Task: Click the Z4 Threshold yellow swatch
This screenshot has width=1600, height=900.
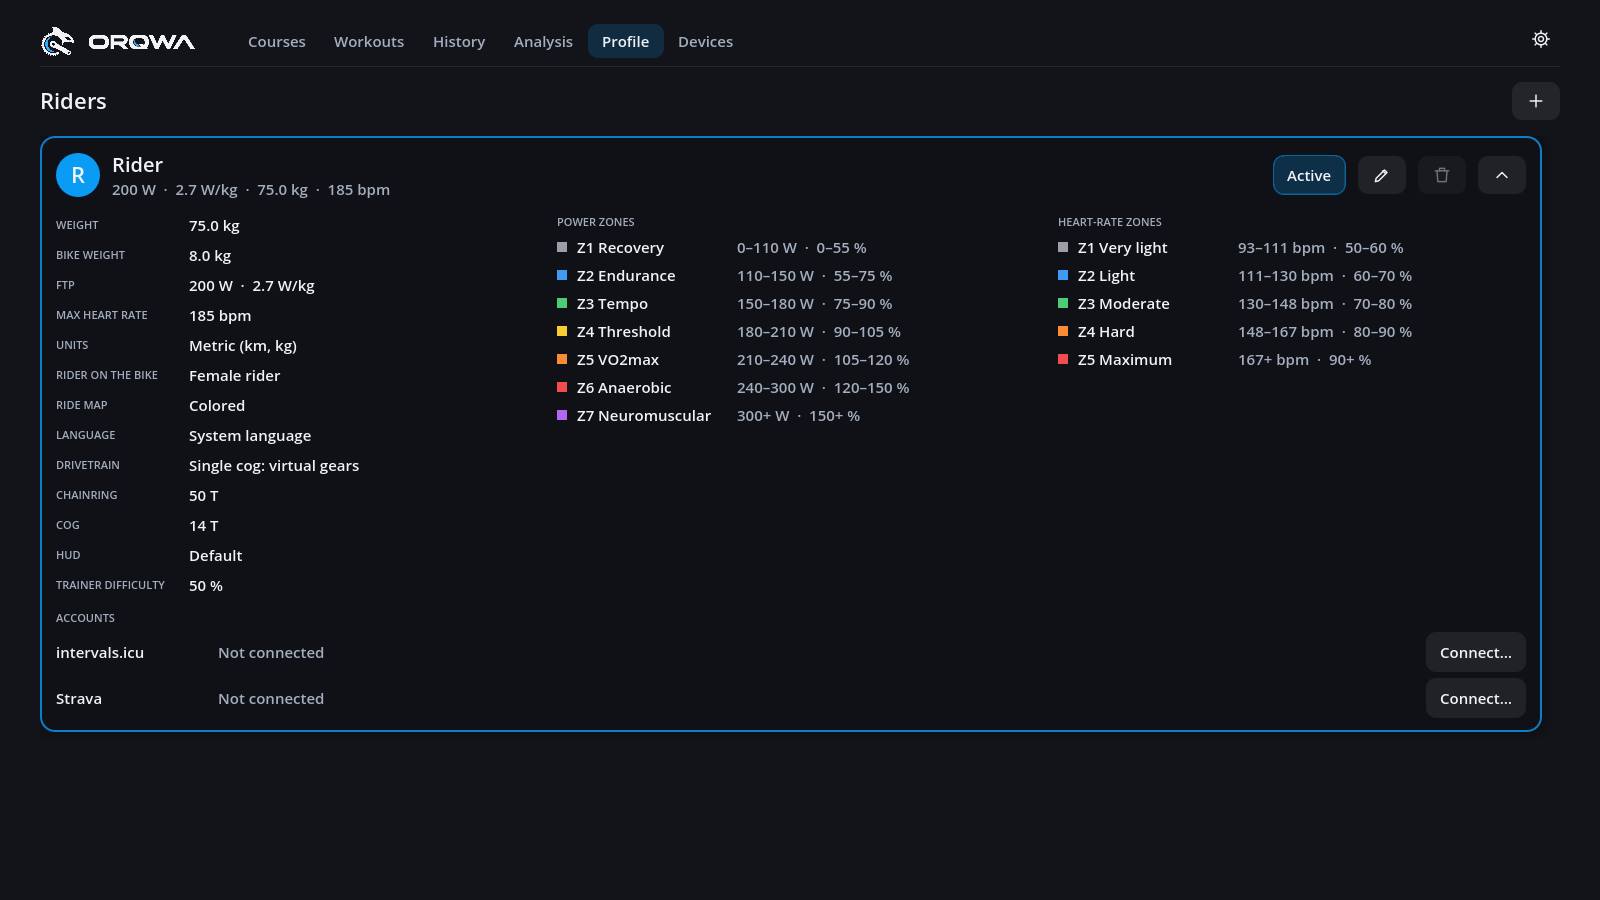Action: [x=562, y=331]
